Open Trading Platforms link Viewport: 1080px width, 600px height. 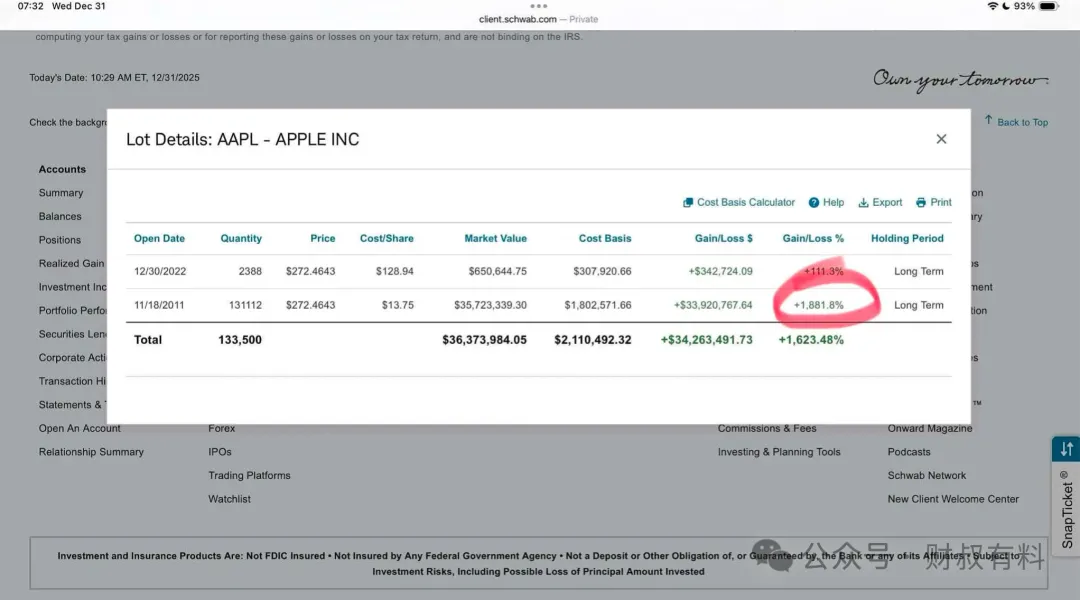[x=249, y=475]
